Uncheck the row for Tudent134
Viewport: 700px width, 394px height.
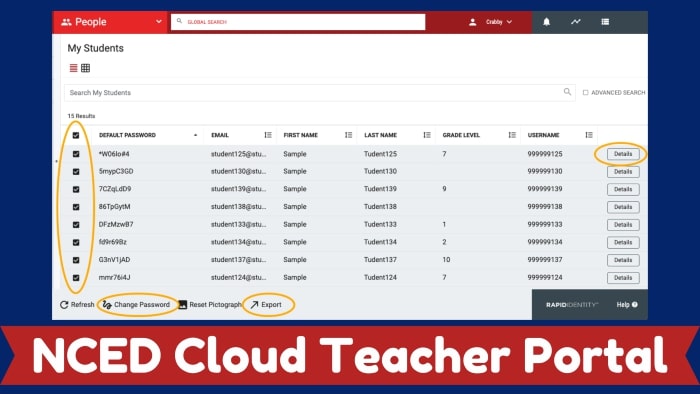[x=76, y=242]
